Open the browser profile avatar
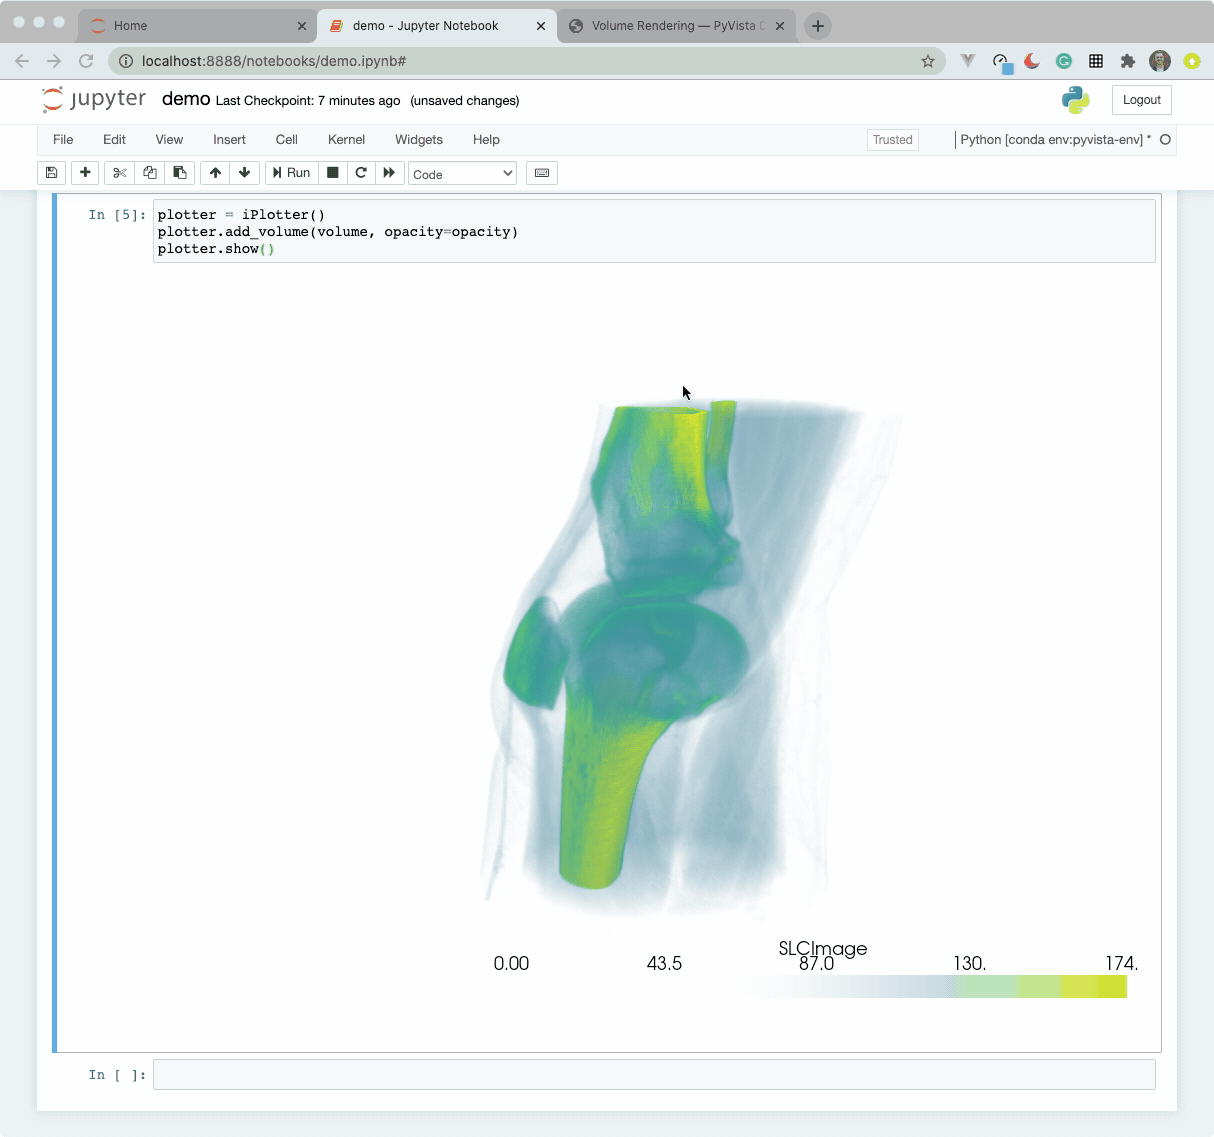1214x1137 pixels. click(1160, 61)
